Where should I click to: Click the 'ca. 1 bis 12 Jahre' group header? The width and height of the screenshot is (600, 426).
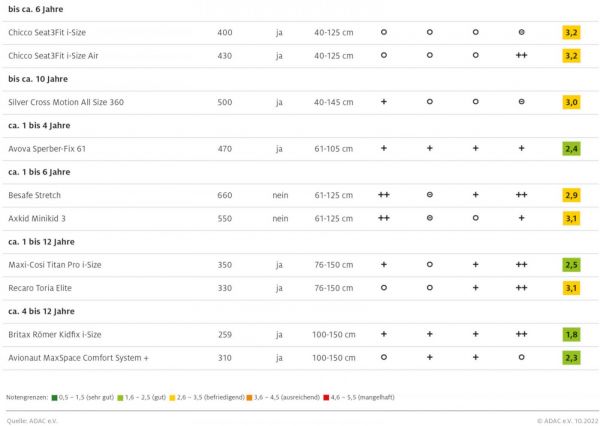pyautogui.click(x=41, y=242)
